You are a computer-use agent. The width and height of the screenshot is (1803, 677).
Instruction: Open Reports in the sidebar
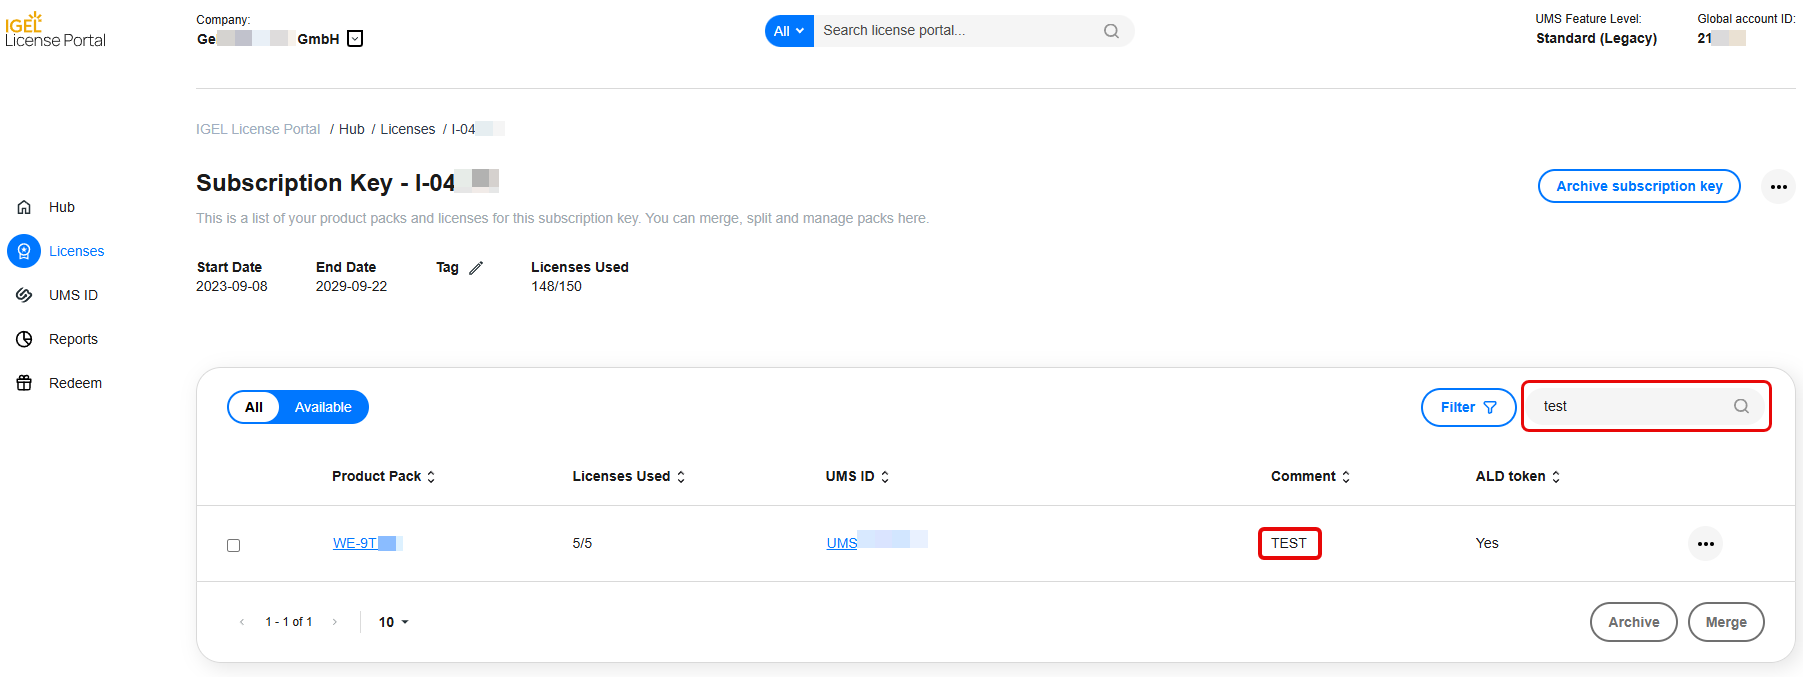[x=73, y=339]
